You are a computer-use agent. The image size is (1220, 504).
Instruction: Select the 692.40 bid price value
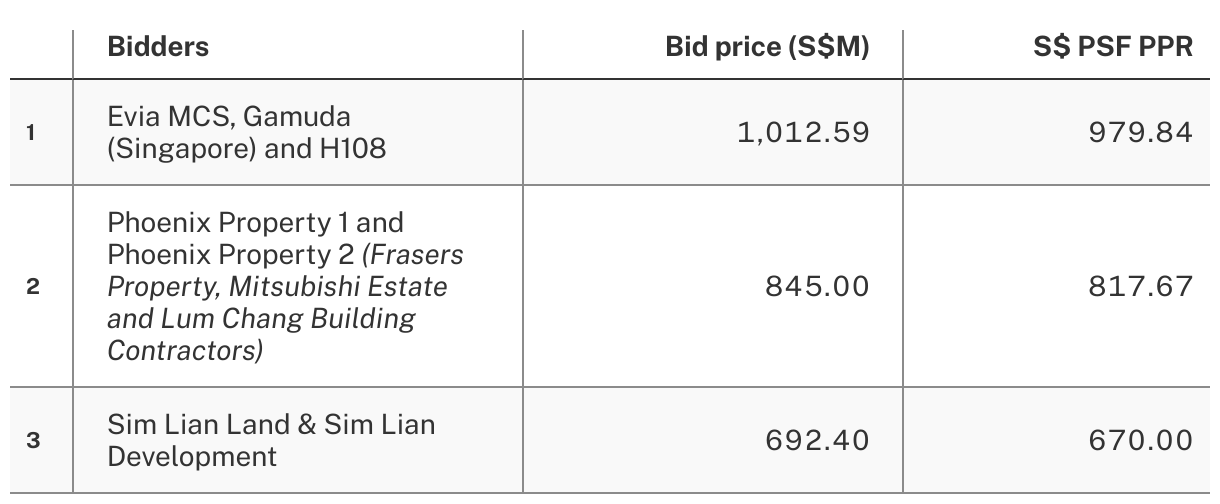coord(817,440)
